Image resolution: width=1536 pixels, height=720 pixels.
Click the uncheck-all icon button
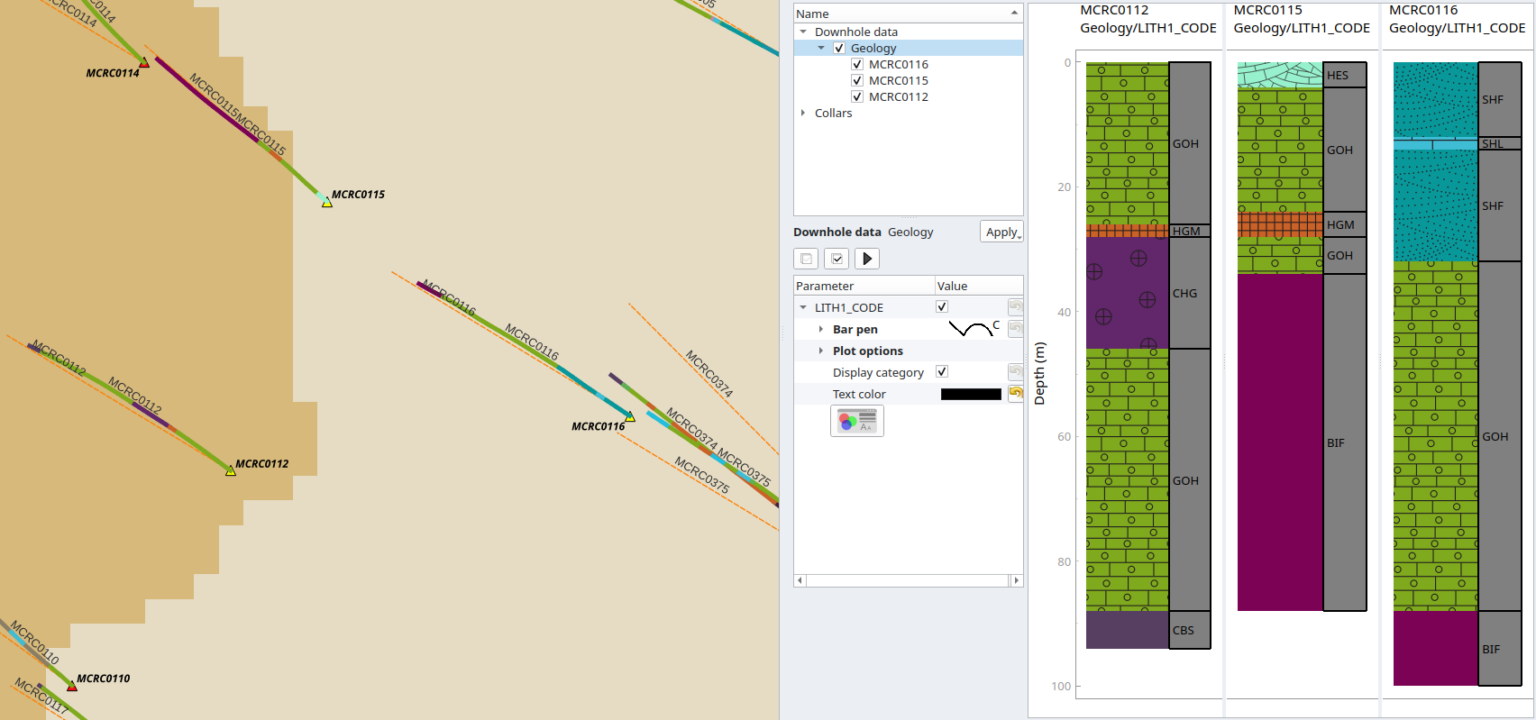tap(806, 259)
